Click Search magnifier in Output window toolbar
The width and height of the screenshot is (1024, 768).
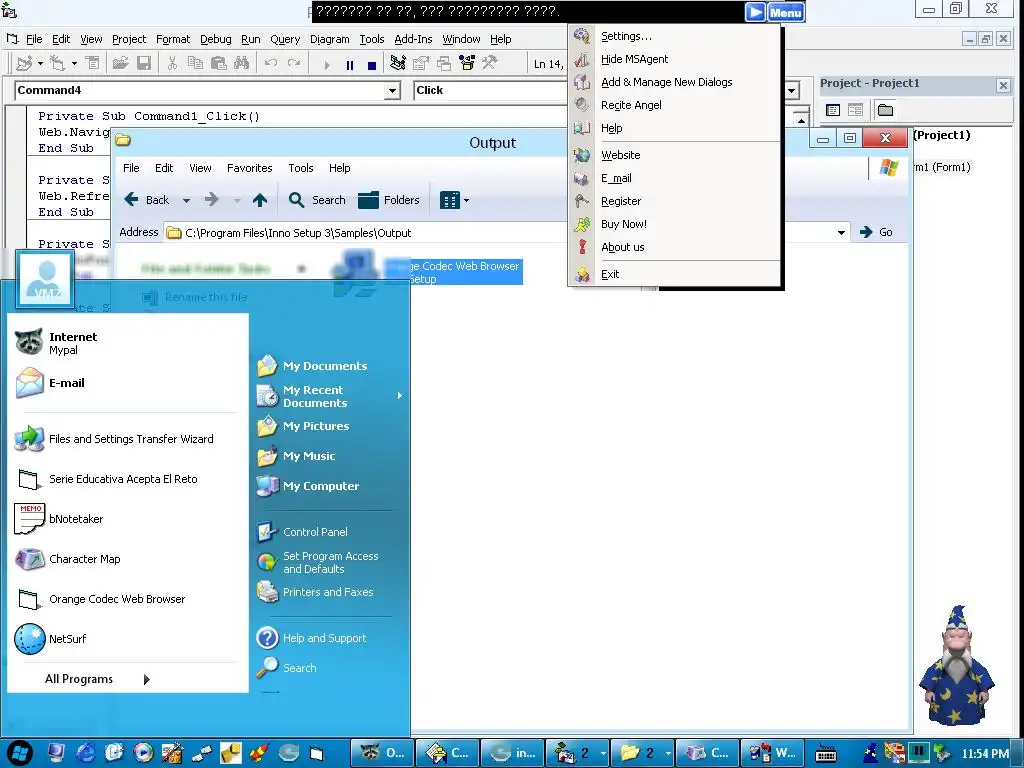[x=317, y=200]
